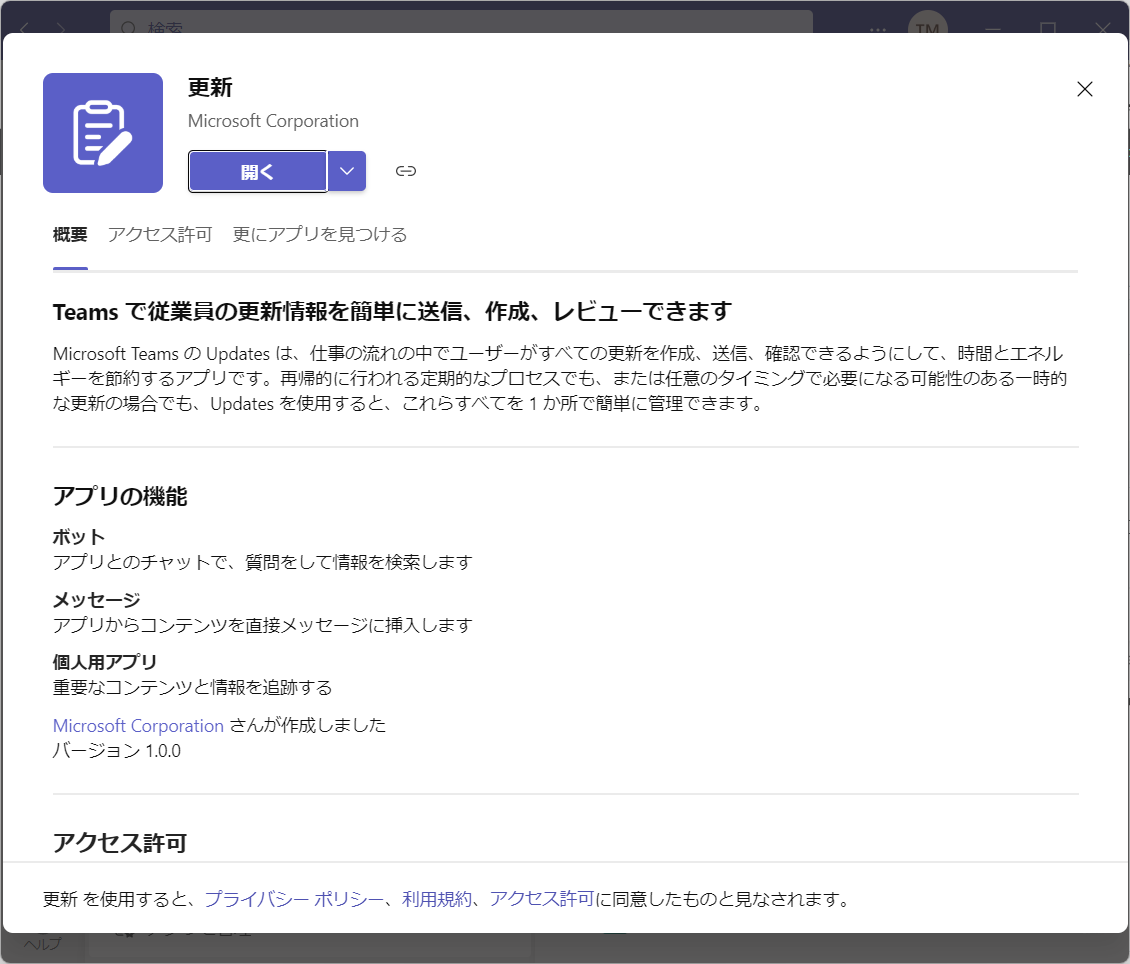The width and height of the screenshot is (1130, 964).
Task: Click the アクセス許可 section heading
Action: (x=120, y=843)
